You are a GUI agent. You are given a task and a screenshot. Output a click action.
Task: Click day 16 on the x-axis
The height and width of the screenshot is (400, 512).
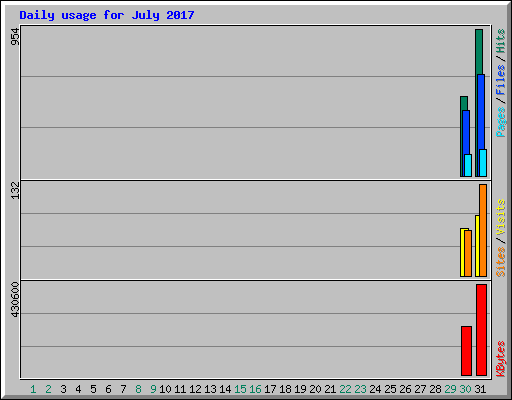255,389
